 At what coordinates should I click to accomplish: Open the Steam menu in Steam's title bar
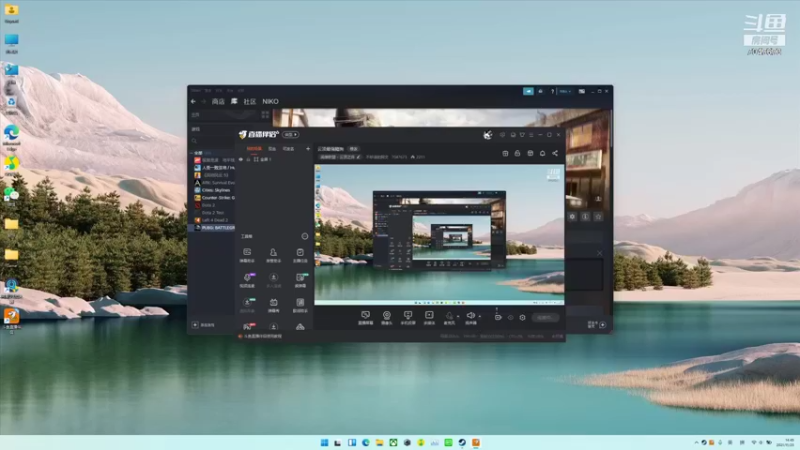click(196, 91)
